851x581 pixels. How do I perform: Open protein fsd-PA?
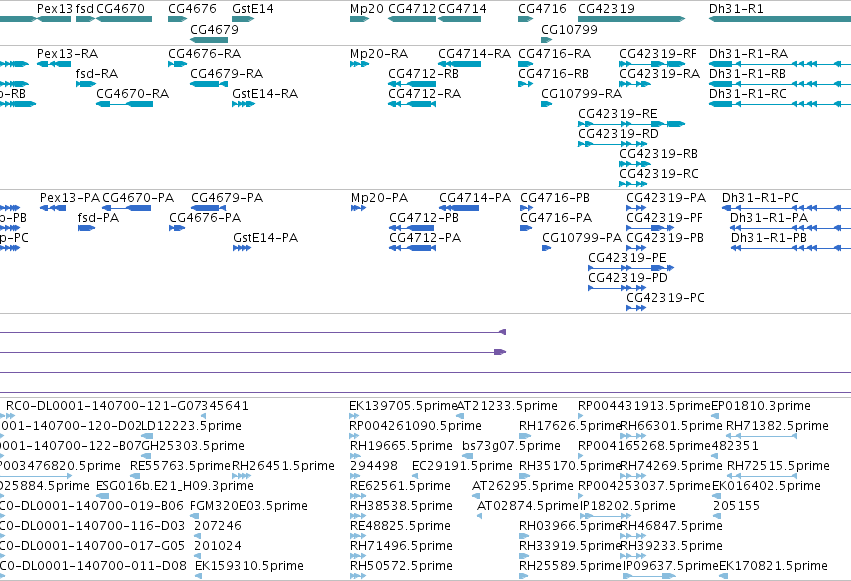point(98,218)
